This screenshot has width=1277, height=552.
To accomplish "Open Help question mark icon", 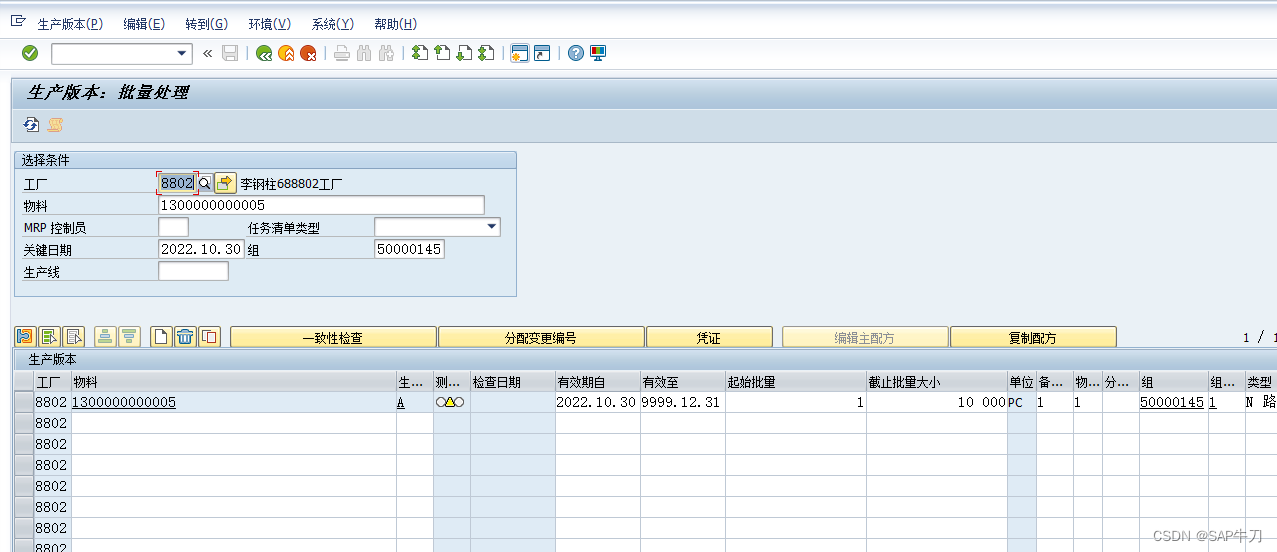I will 576,53.
